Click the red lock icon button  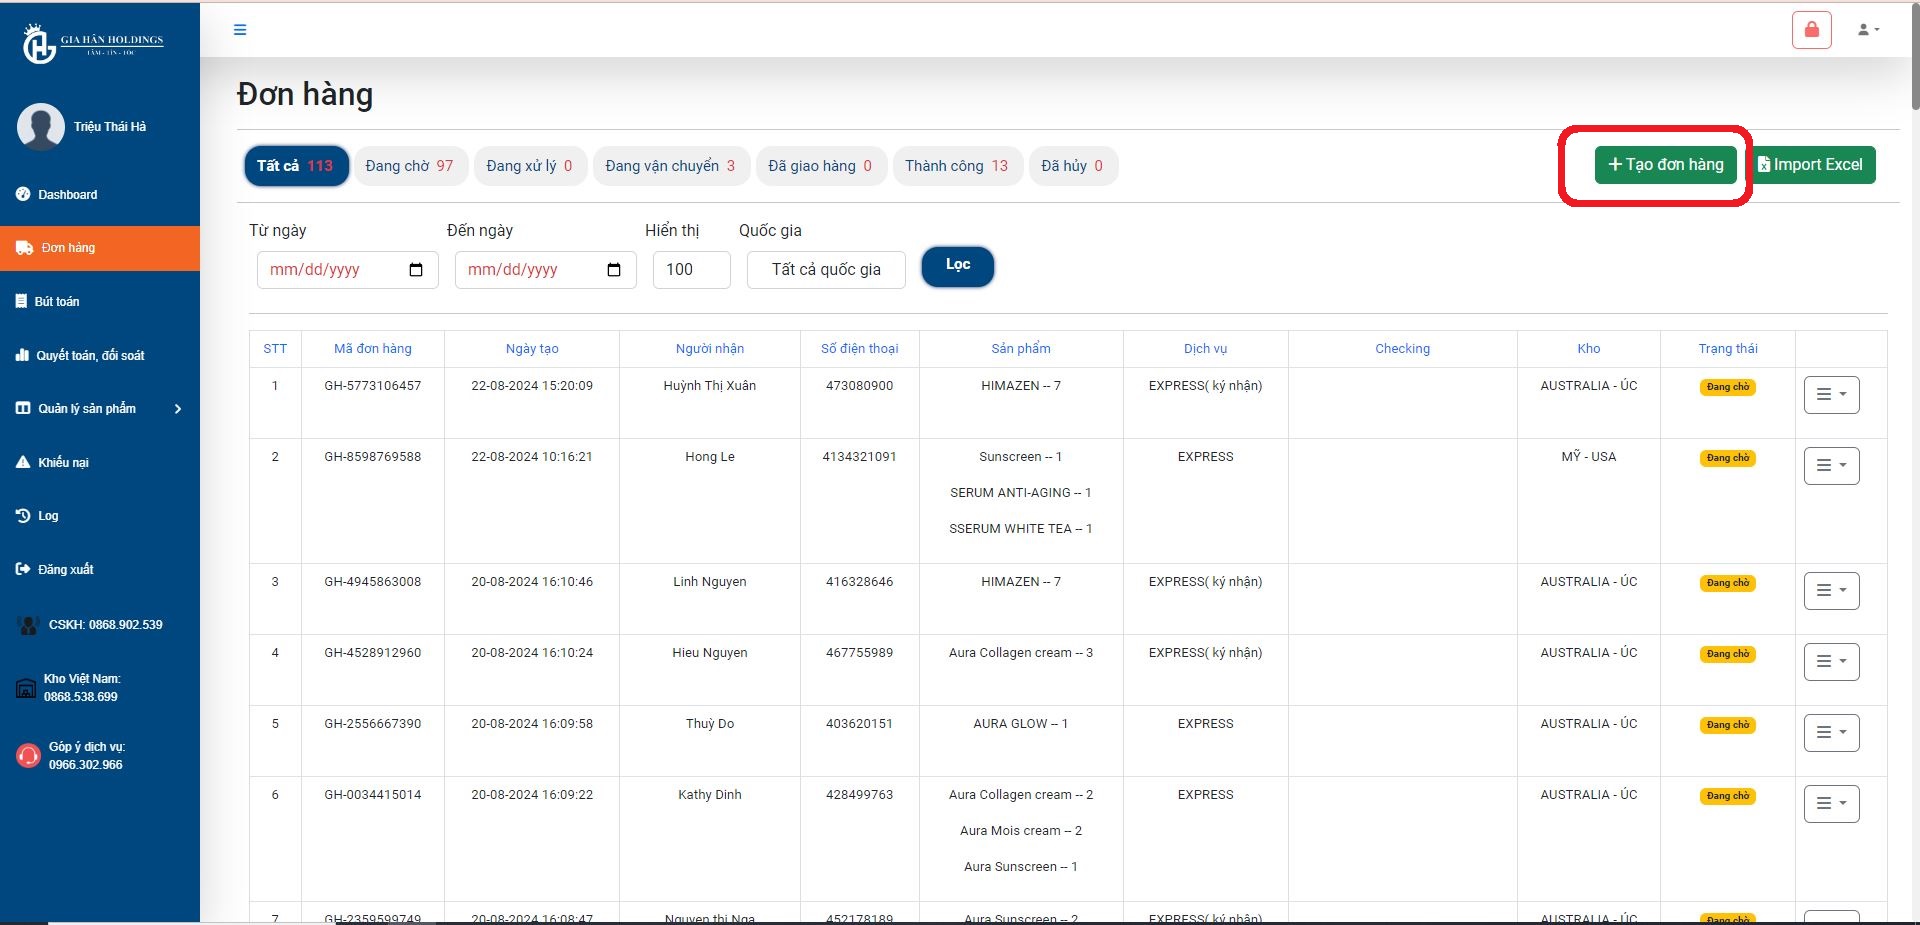[x=1811, y=30]
